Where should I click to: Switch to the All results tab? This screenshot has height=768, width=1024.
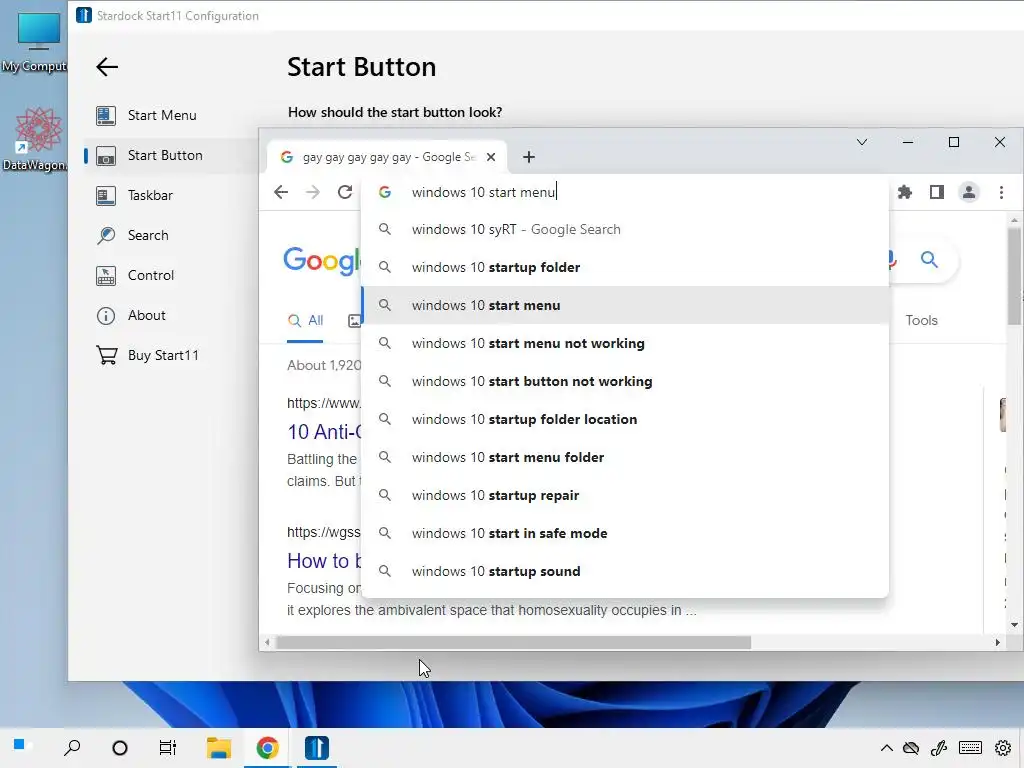click(x=305, y=321)
